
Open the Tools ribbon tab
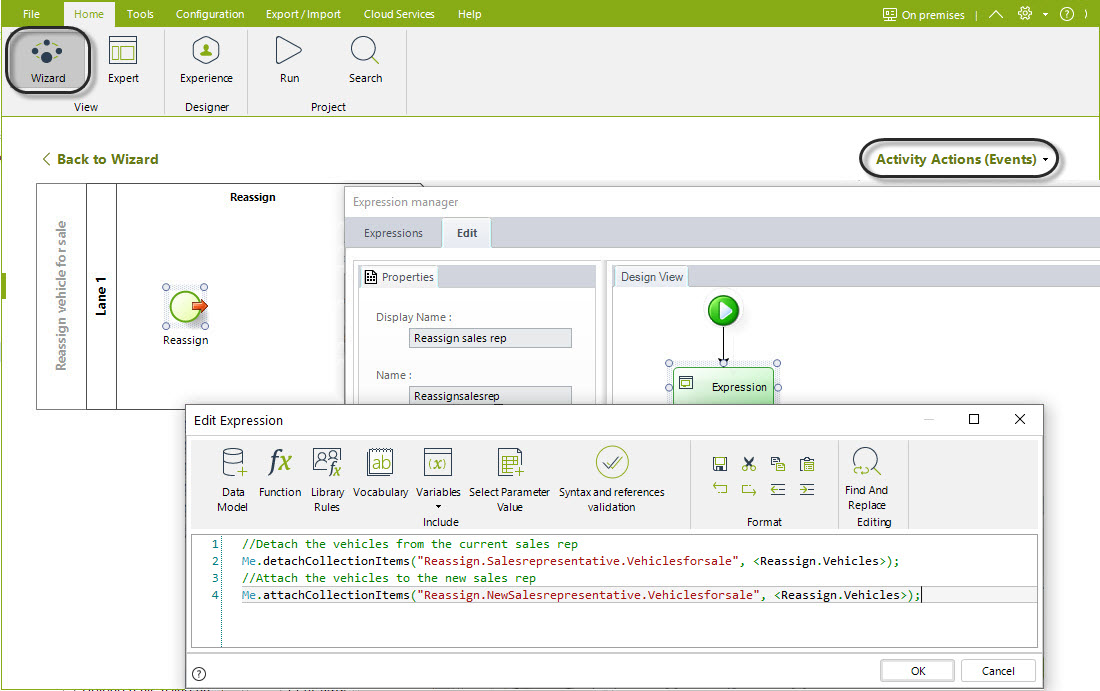click(140, 14)
